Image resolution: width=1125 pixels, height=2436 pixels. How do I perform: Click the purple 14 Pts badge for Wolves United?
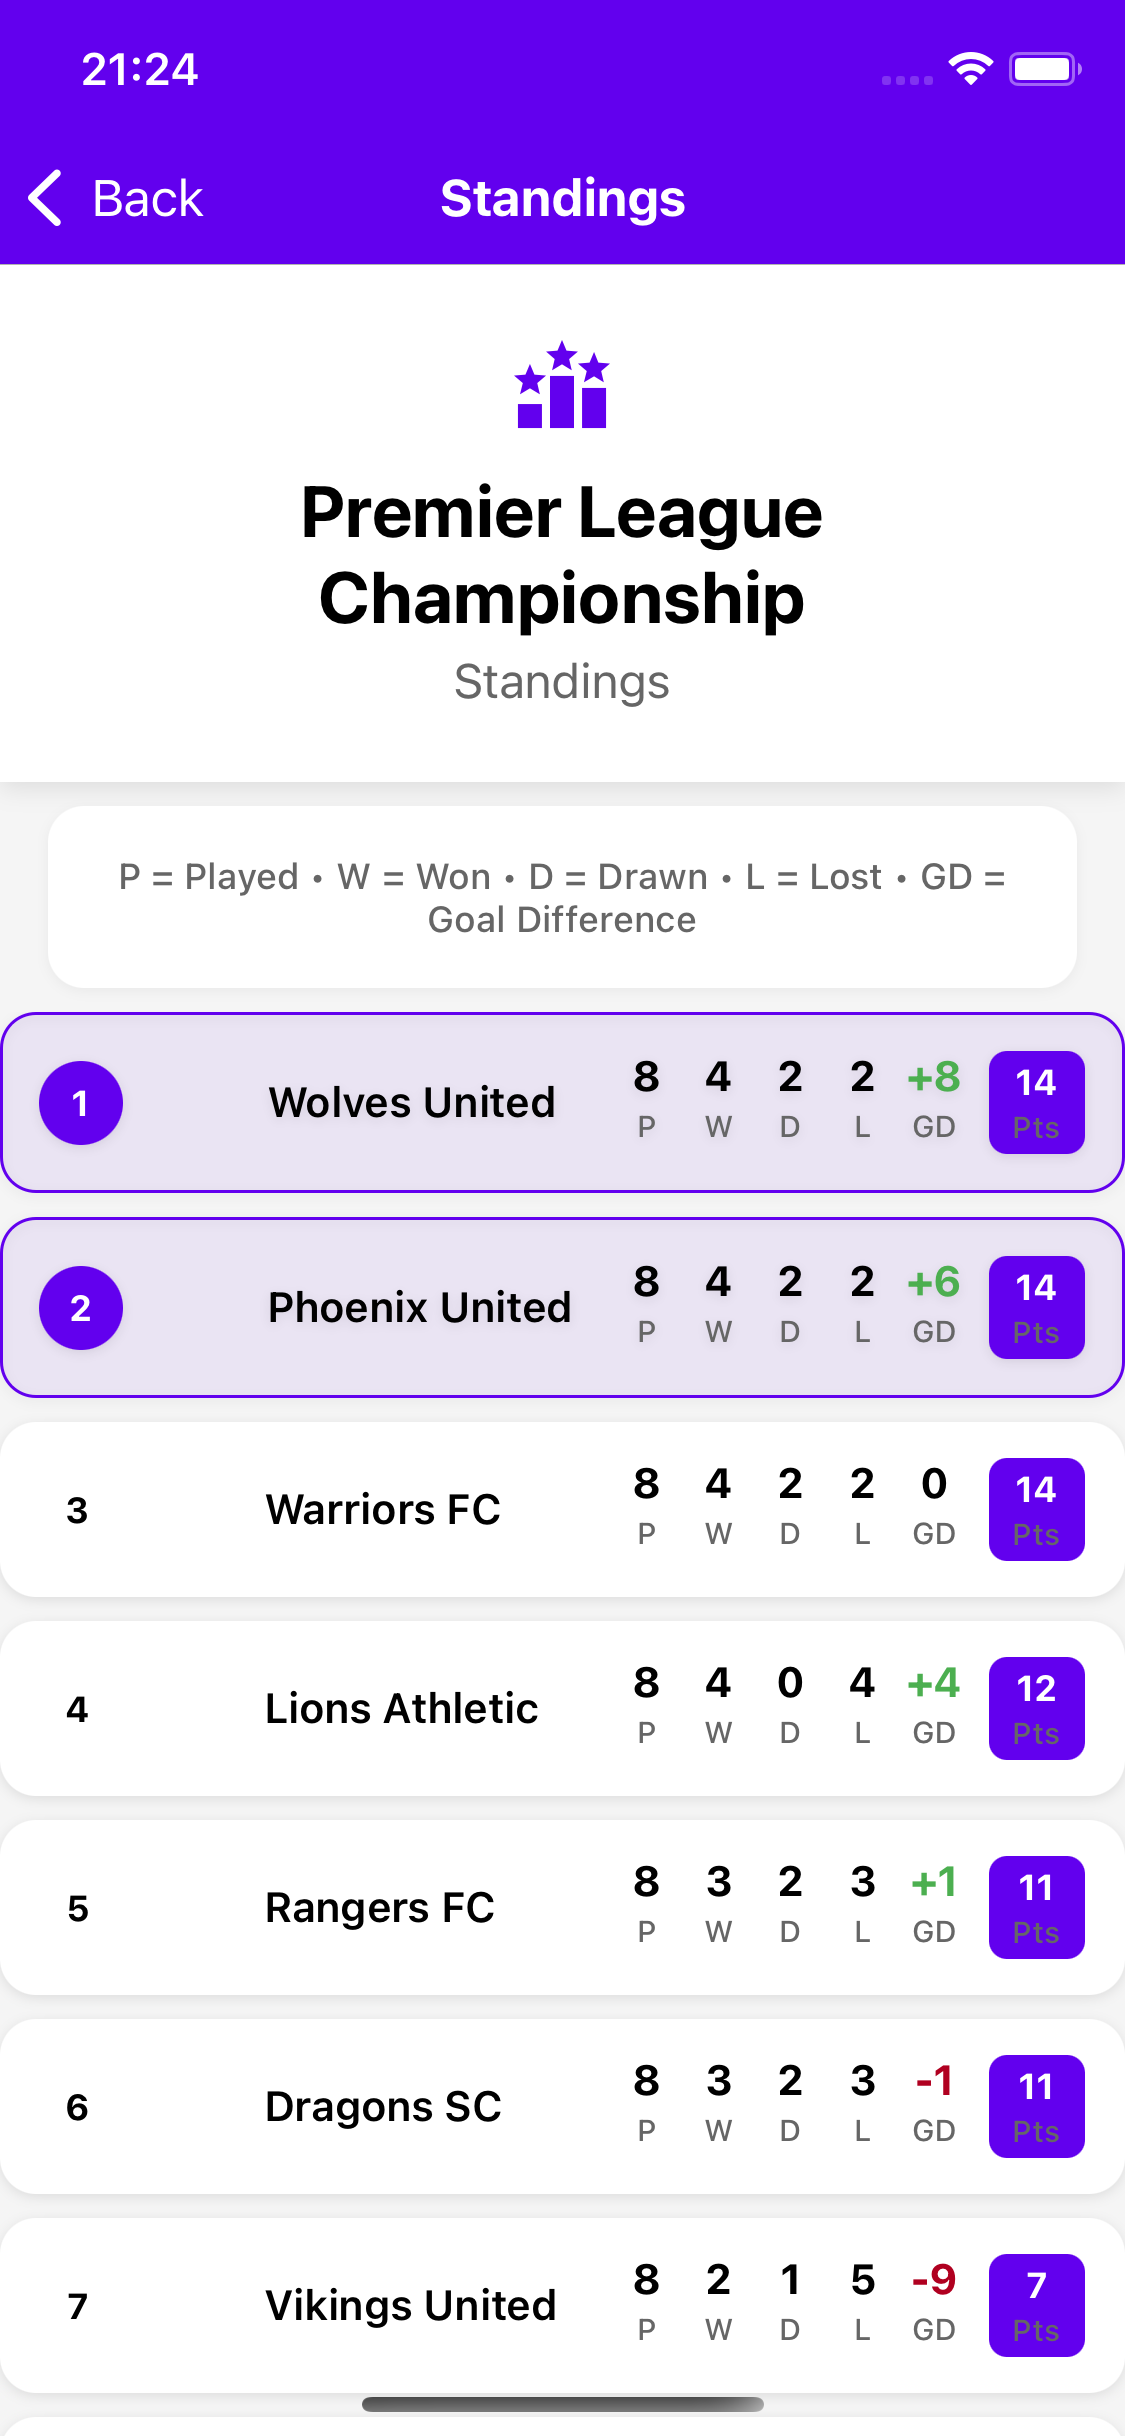[x=1036, y=1102]
